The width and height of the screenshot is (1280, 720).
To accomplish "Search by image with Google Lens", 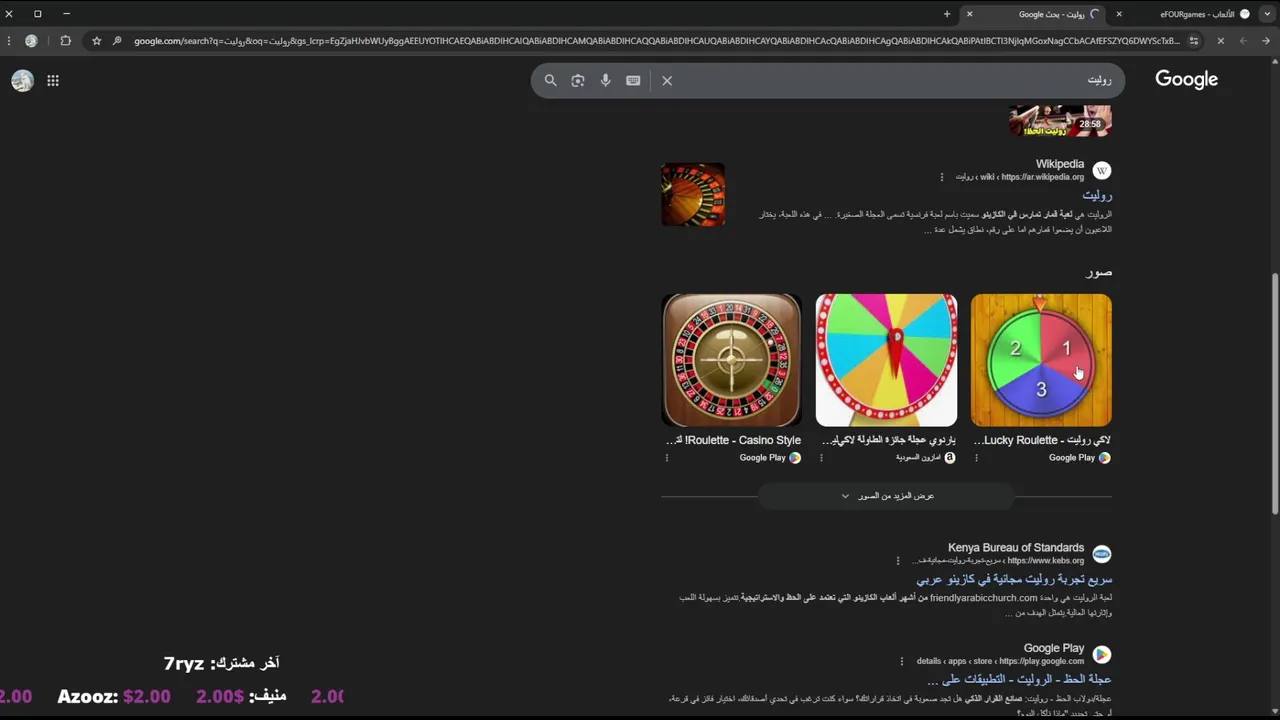I will (577, 80).
